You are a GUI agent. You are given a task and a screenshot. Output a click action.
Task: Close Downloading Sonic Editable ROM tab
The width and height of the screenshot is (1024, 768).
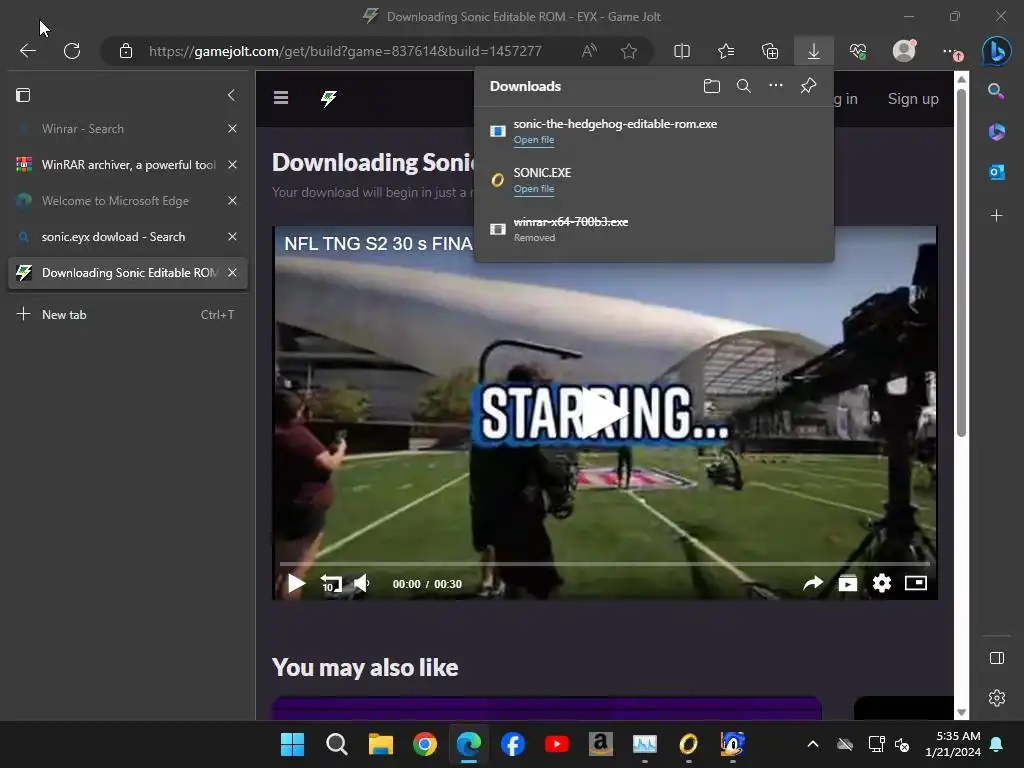pyautogui.click(x=232, y=272)
